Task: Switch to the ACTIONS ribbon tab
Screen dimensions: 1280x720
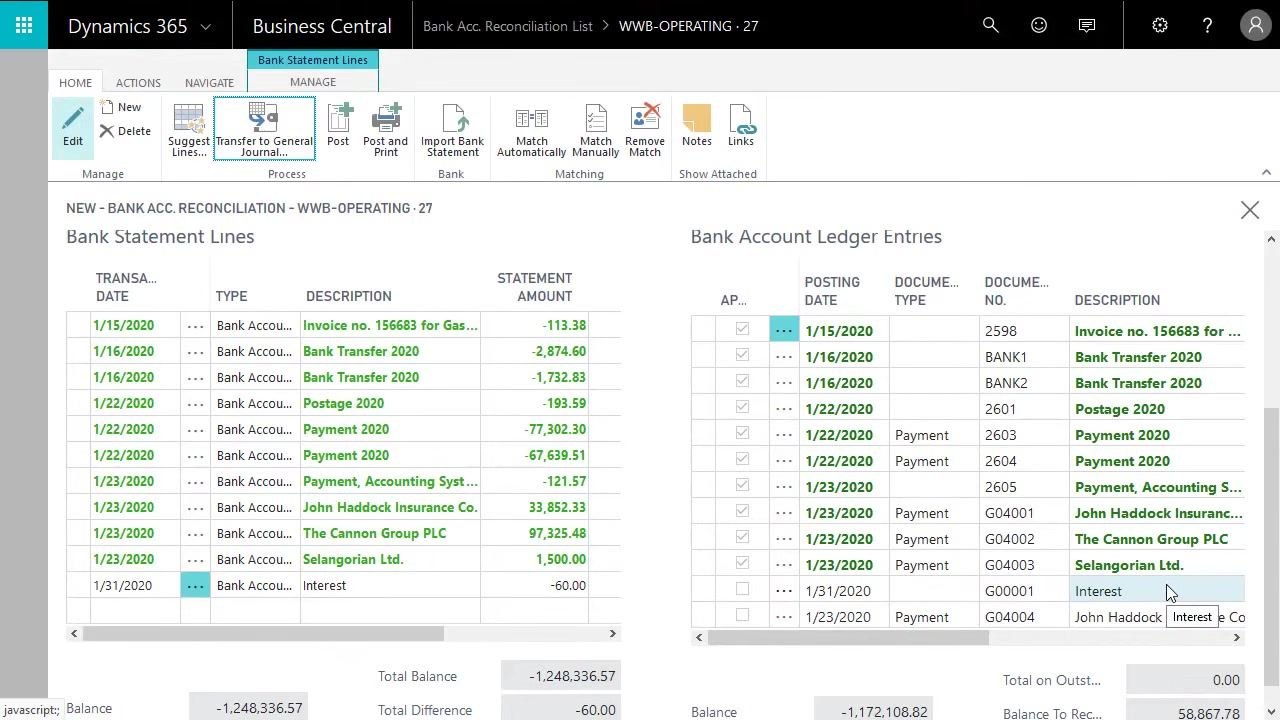Action: coord(138,83)
